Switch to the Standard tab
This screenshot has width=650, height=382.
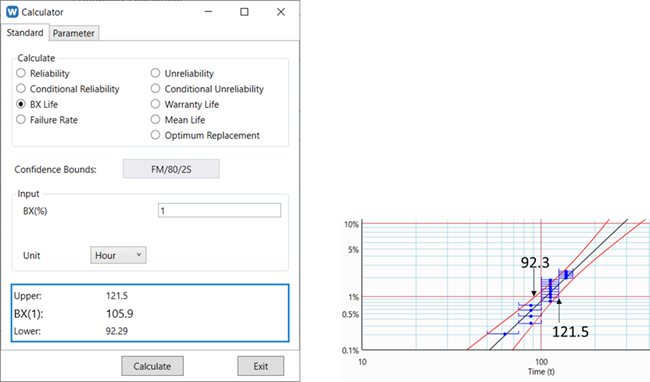[x=25, y=33]
